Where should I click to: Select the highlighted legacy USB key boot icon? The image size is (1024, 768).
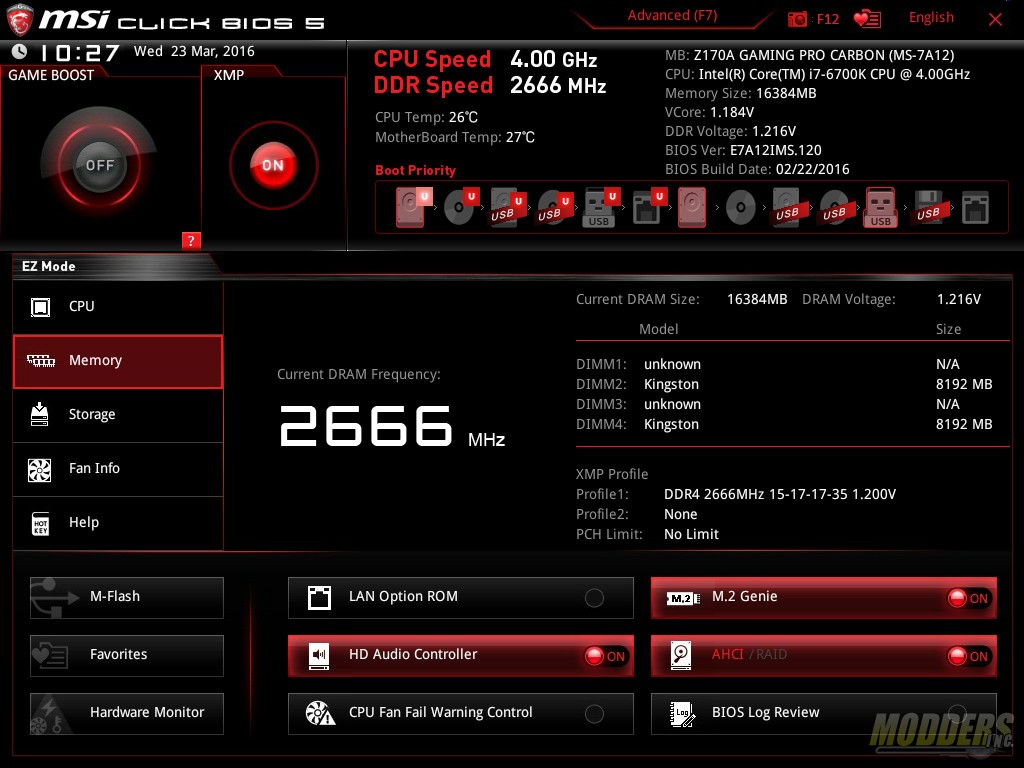pyautogui.click(x=880, y=207)
